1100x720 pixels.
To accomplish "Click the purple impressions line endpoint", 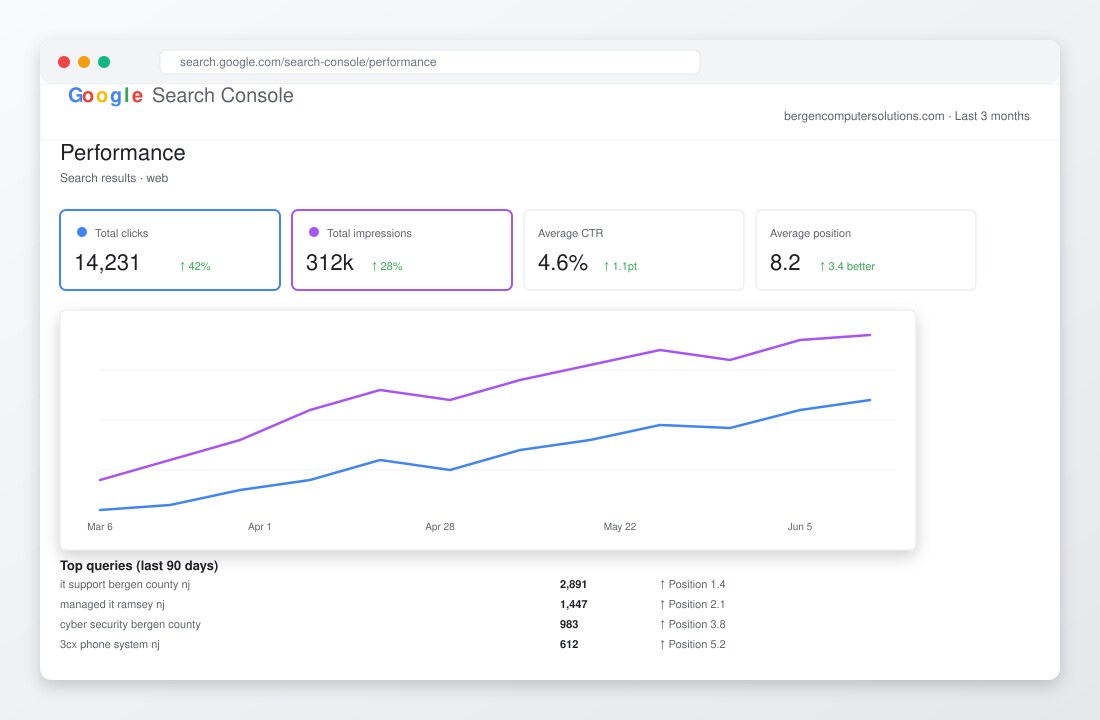I will [870, 335].
